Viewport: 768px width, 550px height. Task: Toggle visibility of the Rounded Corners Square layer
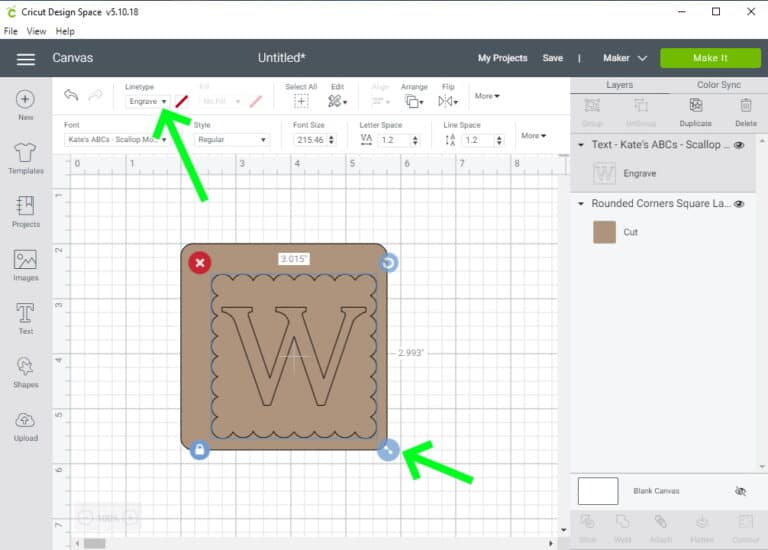click(x=740, y=203)
